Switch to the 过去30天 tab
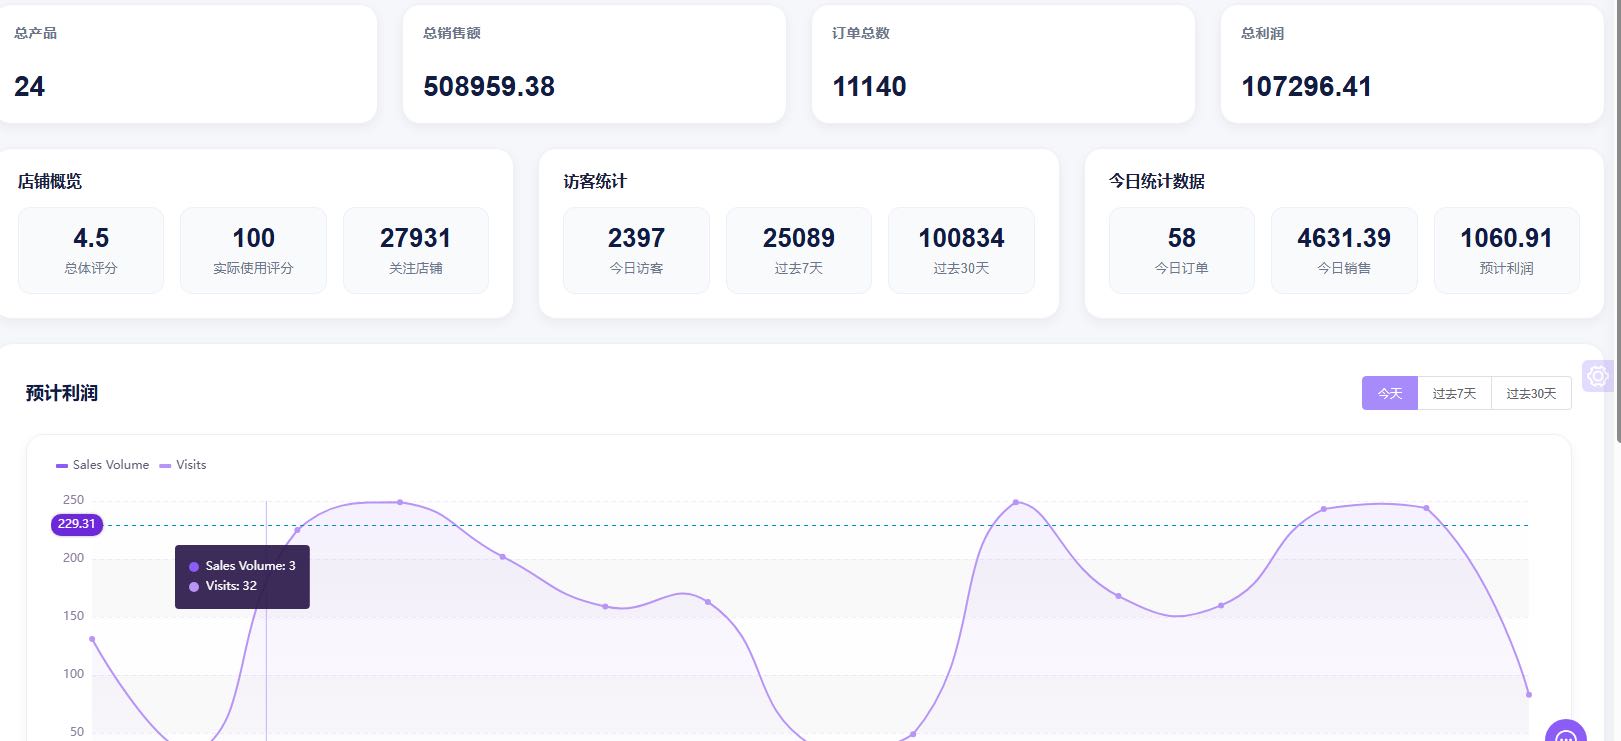 coord(1531,393)
